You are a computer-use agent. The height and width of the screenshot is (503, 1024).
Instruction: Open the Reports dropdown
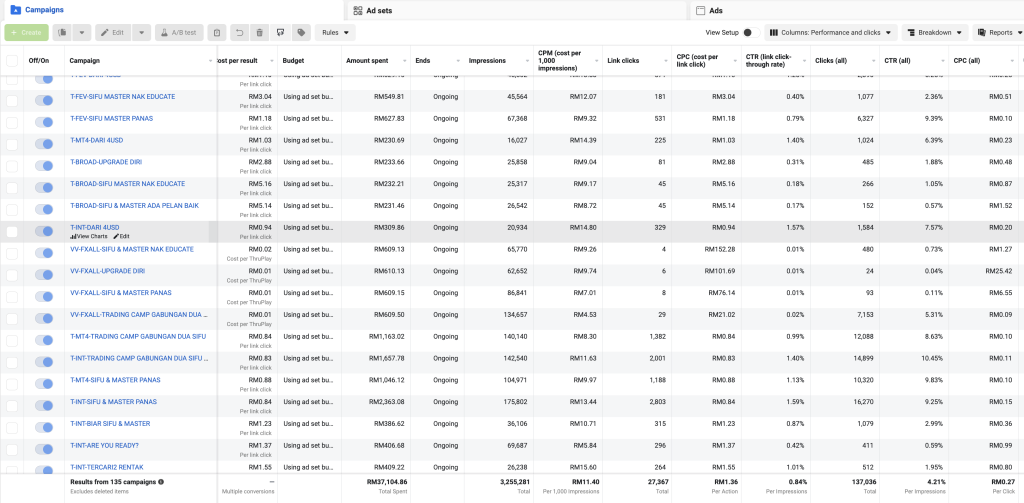999,33
